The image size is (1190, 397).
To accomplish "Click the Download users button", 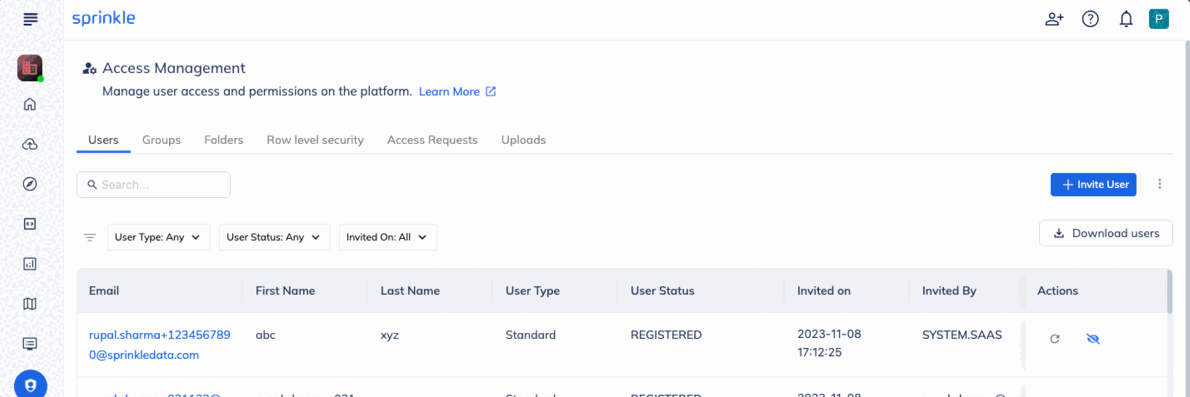I will [1107, 233].
